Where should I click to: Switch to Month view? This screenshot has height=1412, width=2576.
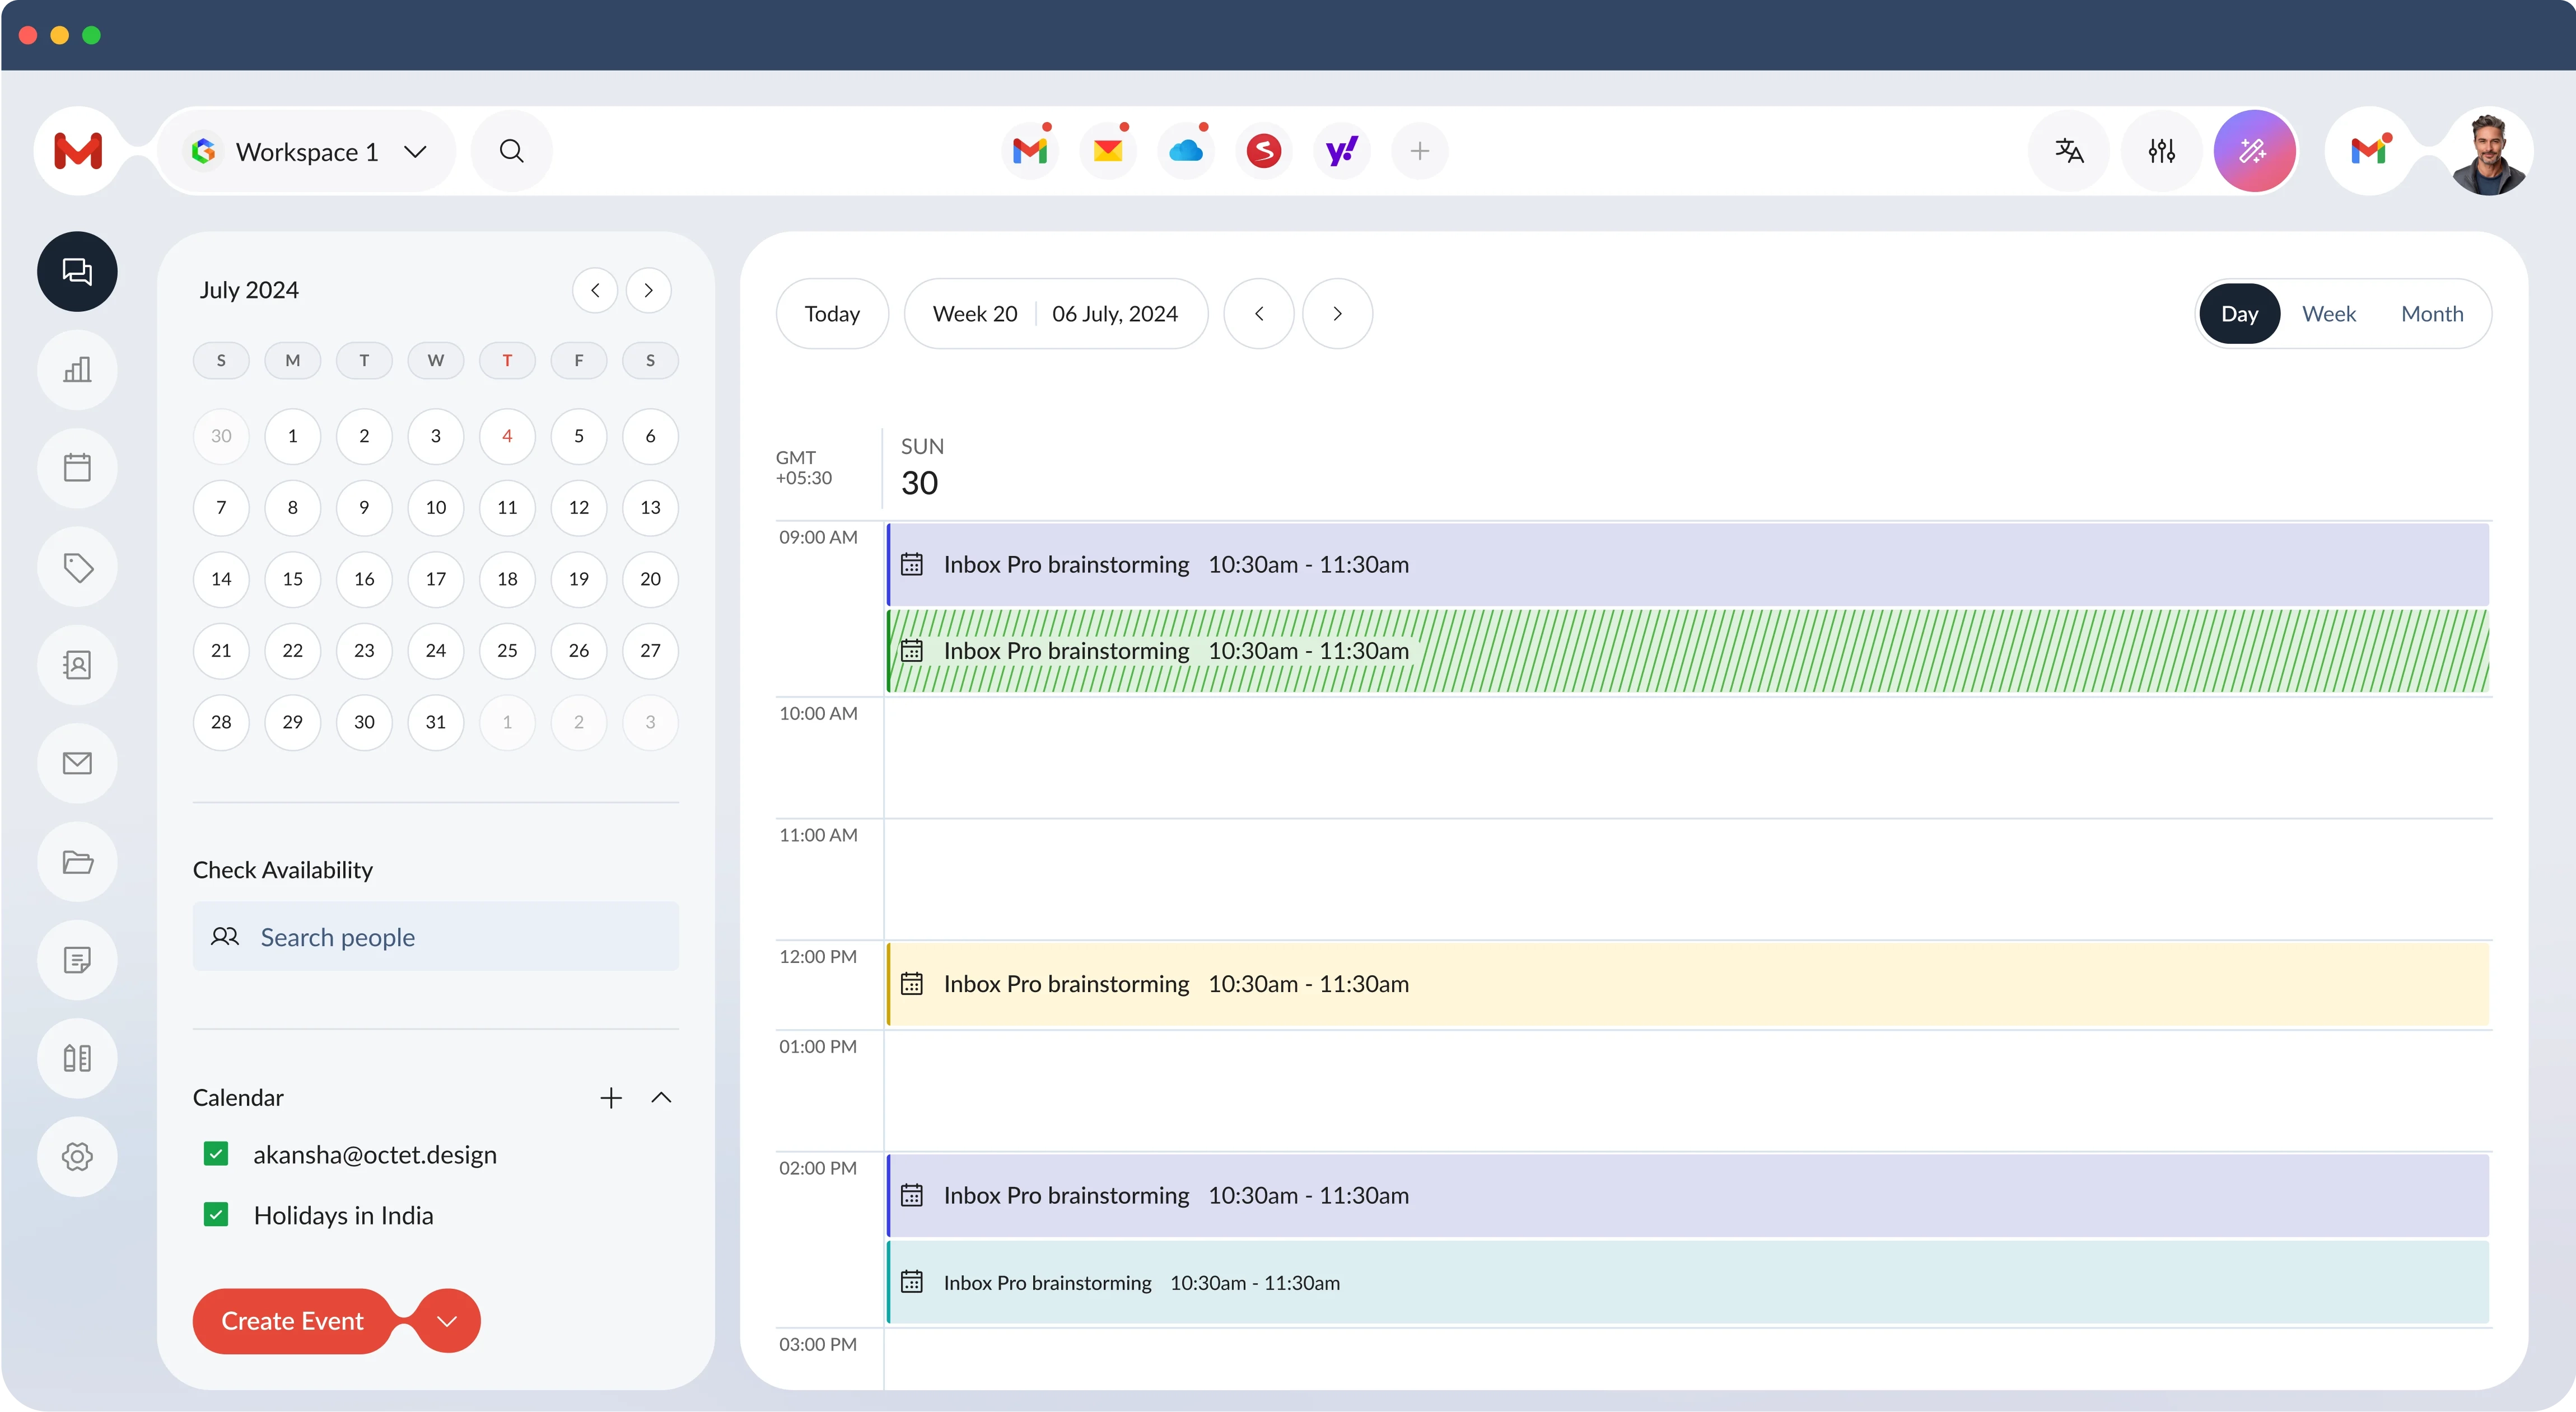click(x=2432, y=314)
